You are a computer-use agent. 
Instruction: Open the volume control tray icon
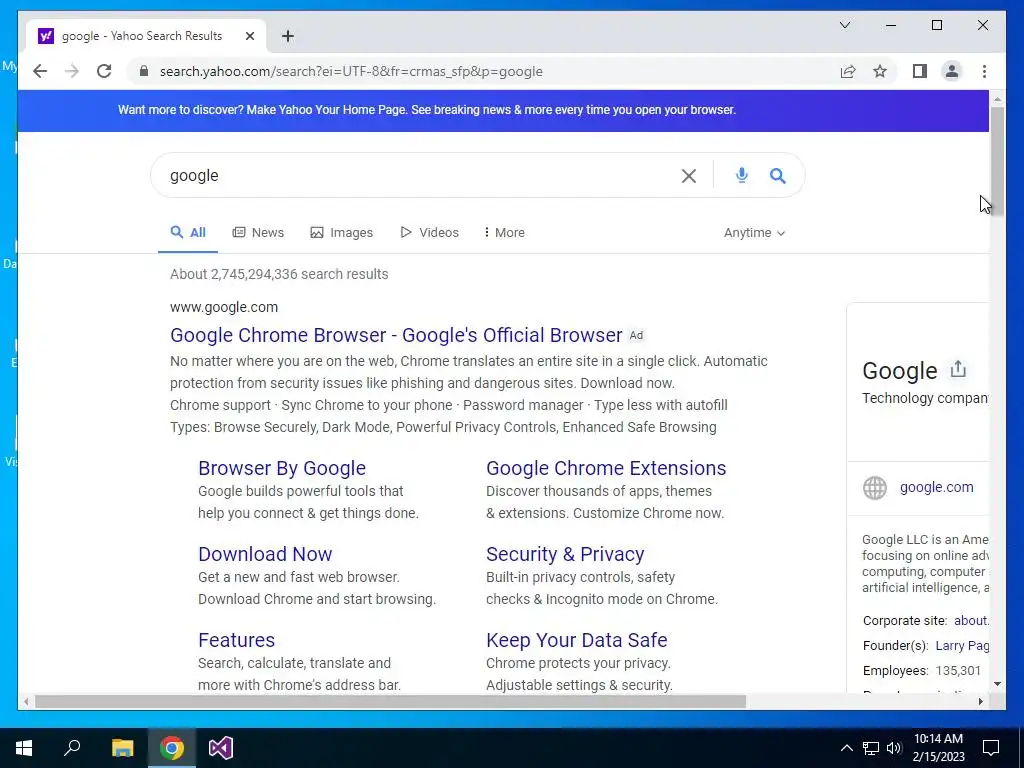click(x=894, y=748)
